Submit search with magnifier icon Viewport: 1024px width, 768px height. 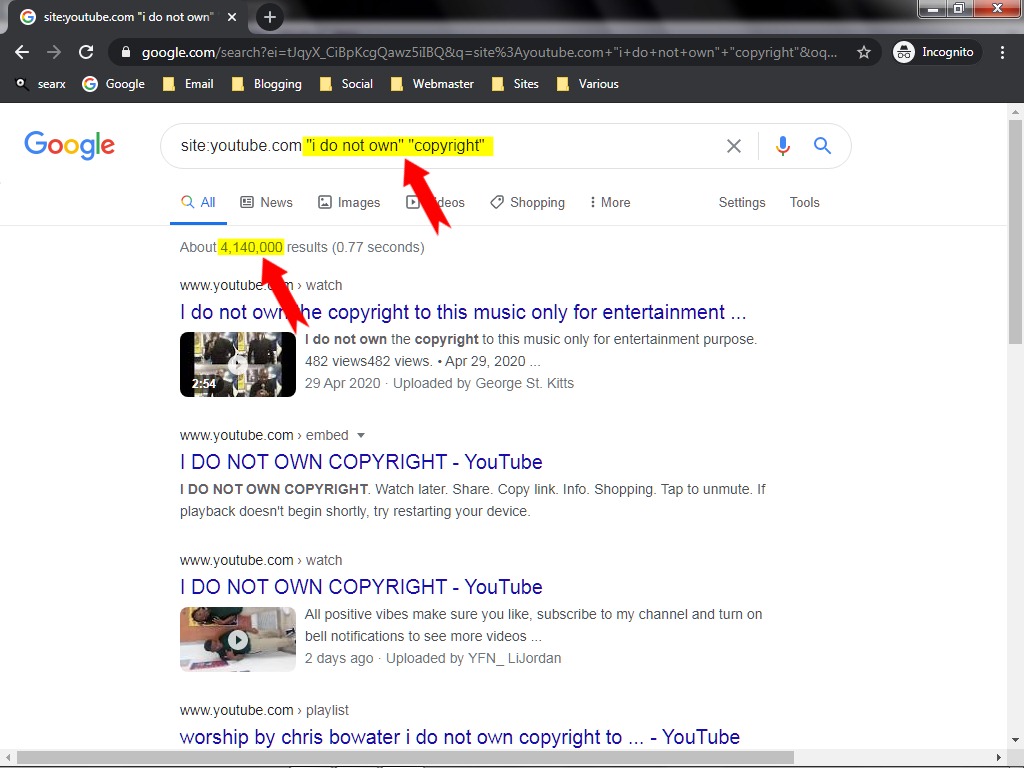click(x=822, y=146)
